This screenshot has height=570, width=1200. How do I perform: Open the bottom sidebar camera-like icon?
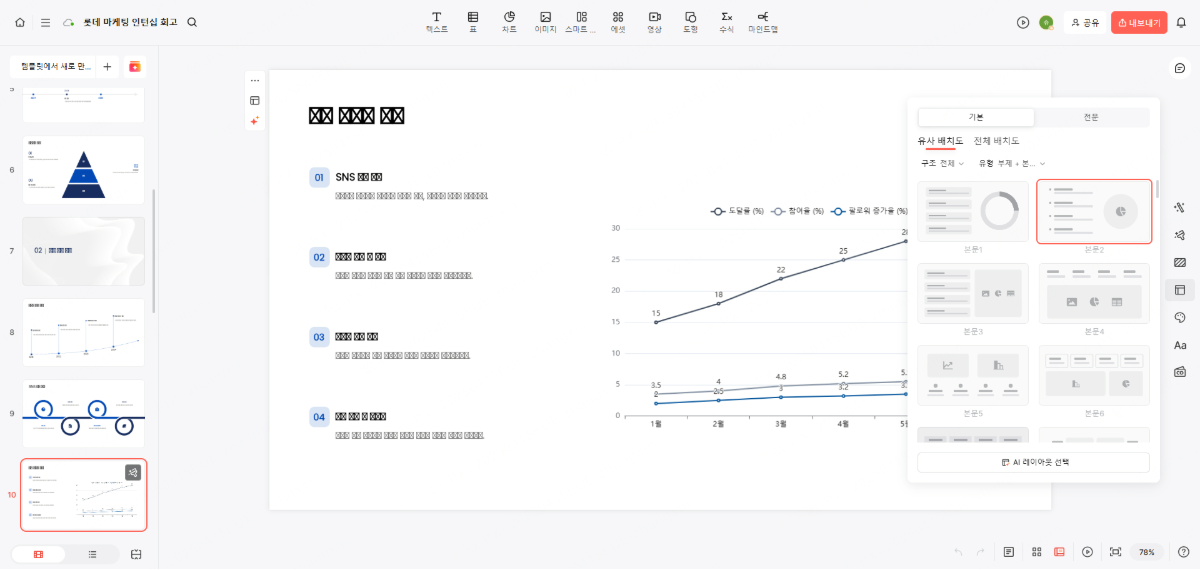(x=1180, y=372)
